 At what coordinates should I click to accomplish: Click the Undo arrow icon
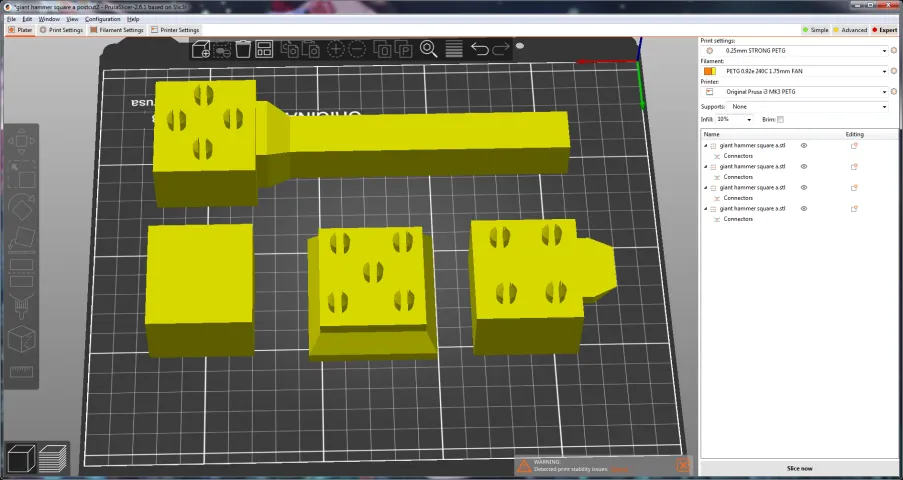(480, 49)
